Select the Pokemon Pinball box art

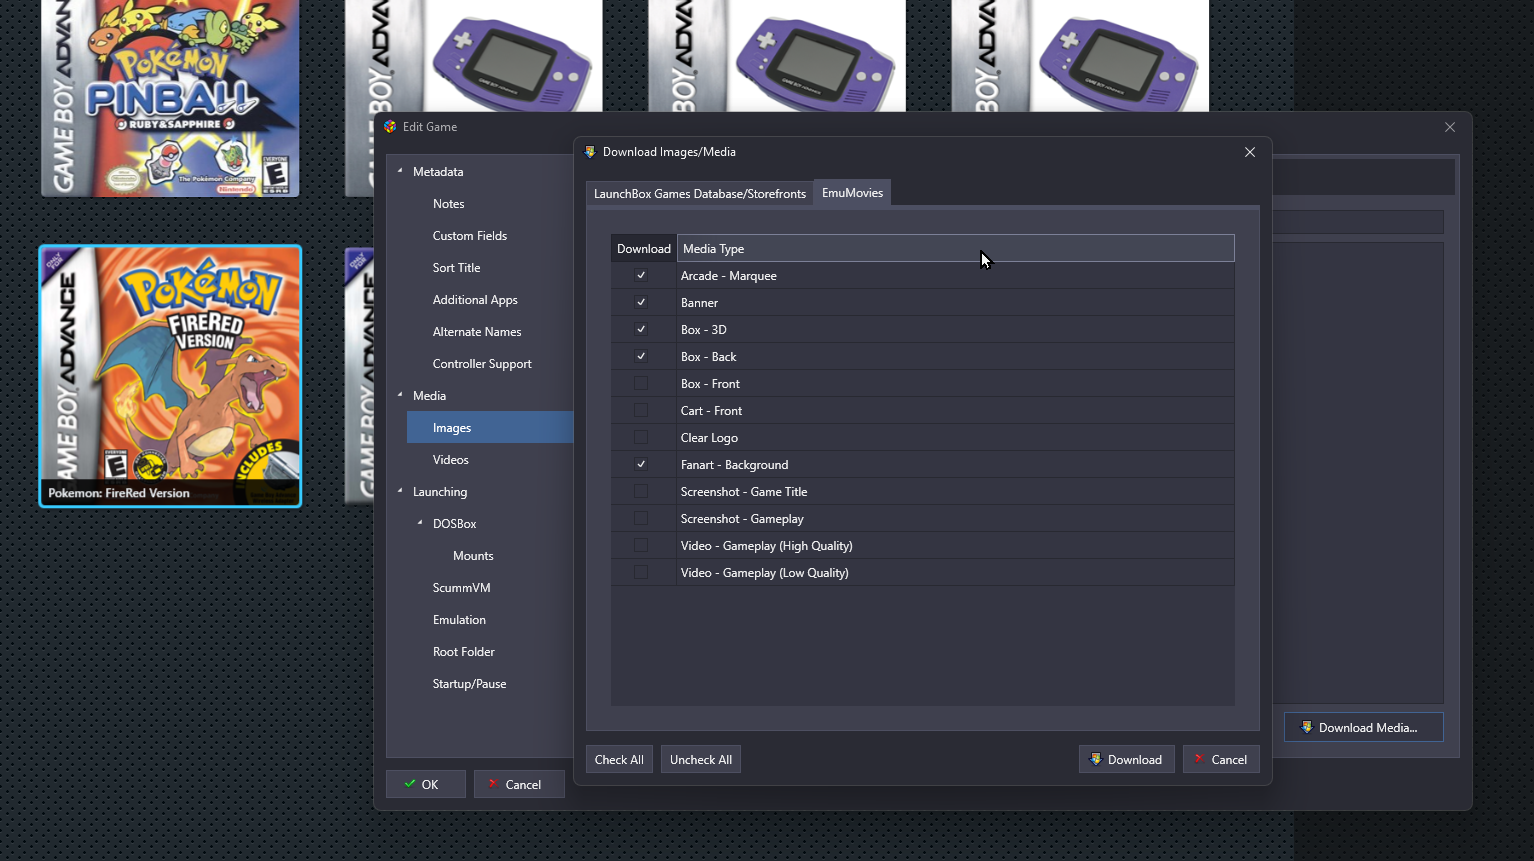tap(170, 98)
